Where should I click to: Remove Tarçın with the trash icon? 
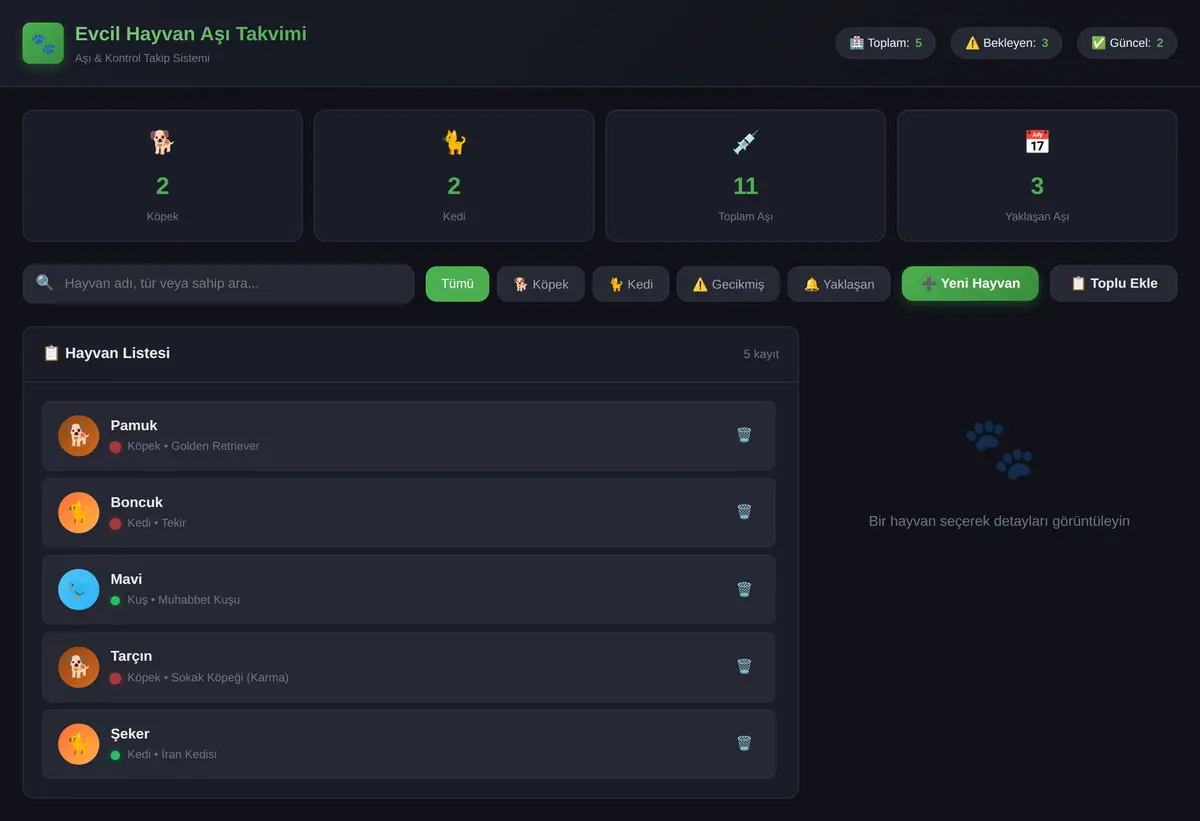click(744, 666)
